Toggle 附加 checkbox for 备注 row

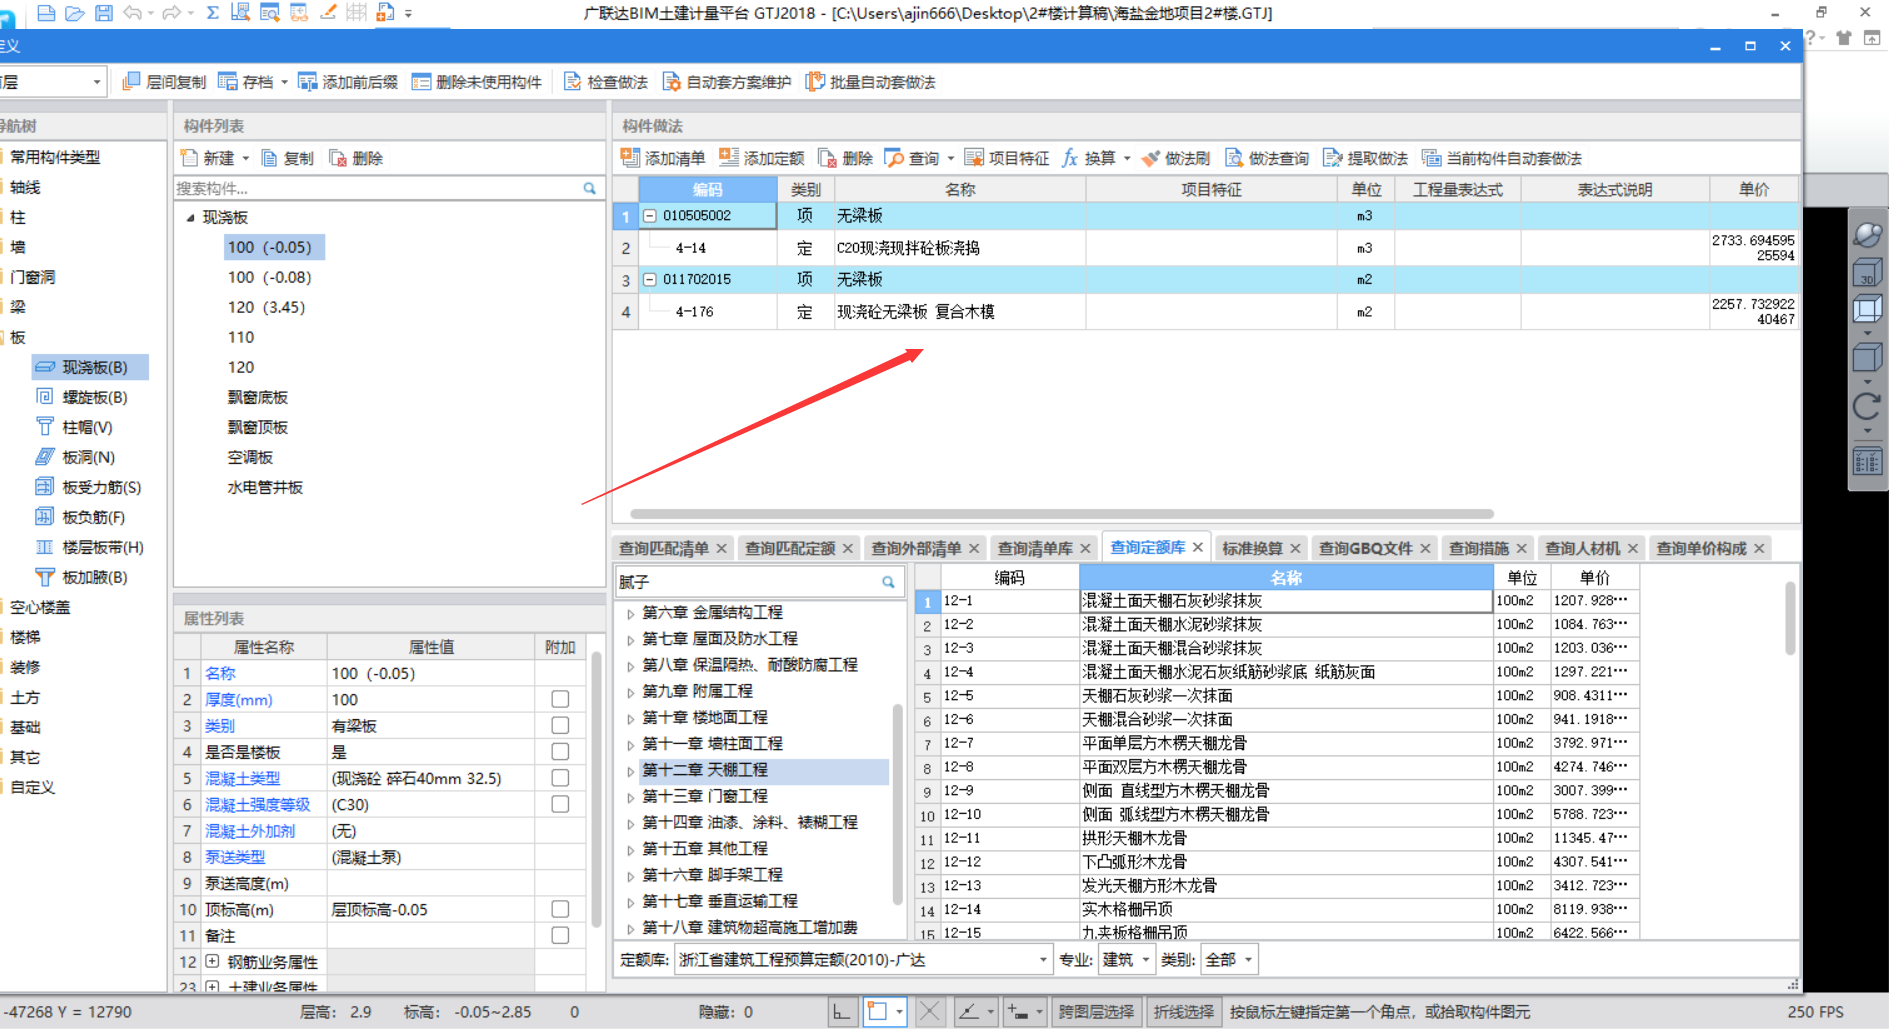tap(560, 935)
